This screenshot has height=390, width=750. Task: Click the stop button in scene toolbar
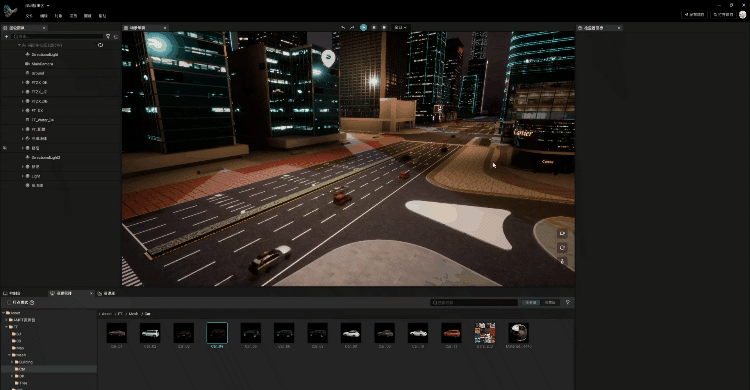pos(384,28)
